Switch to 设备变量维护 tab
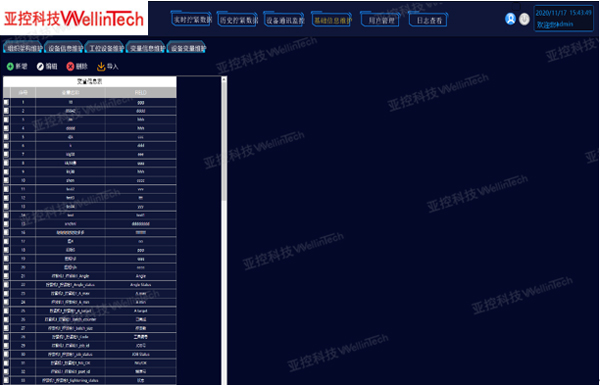Screen dimensions: 600x385 point(188,48)
